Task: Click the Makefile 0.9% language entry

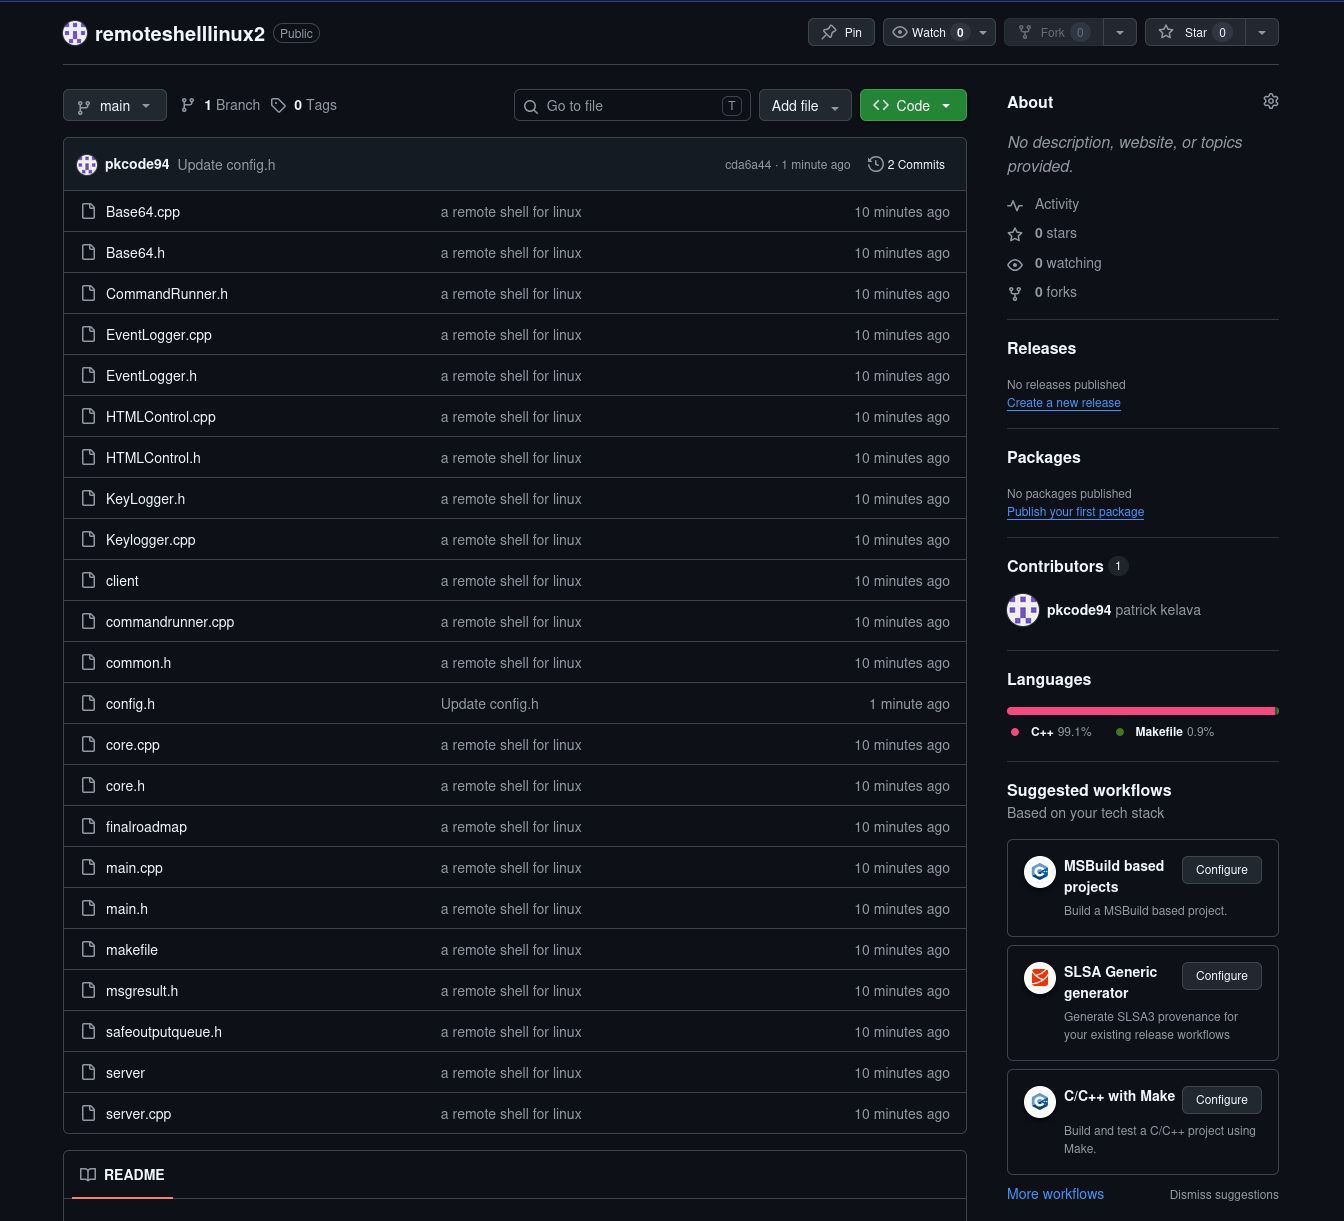Action: point(1165,732)
